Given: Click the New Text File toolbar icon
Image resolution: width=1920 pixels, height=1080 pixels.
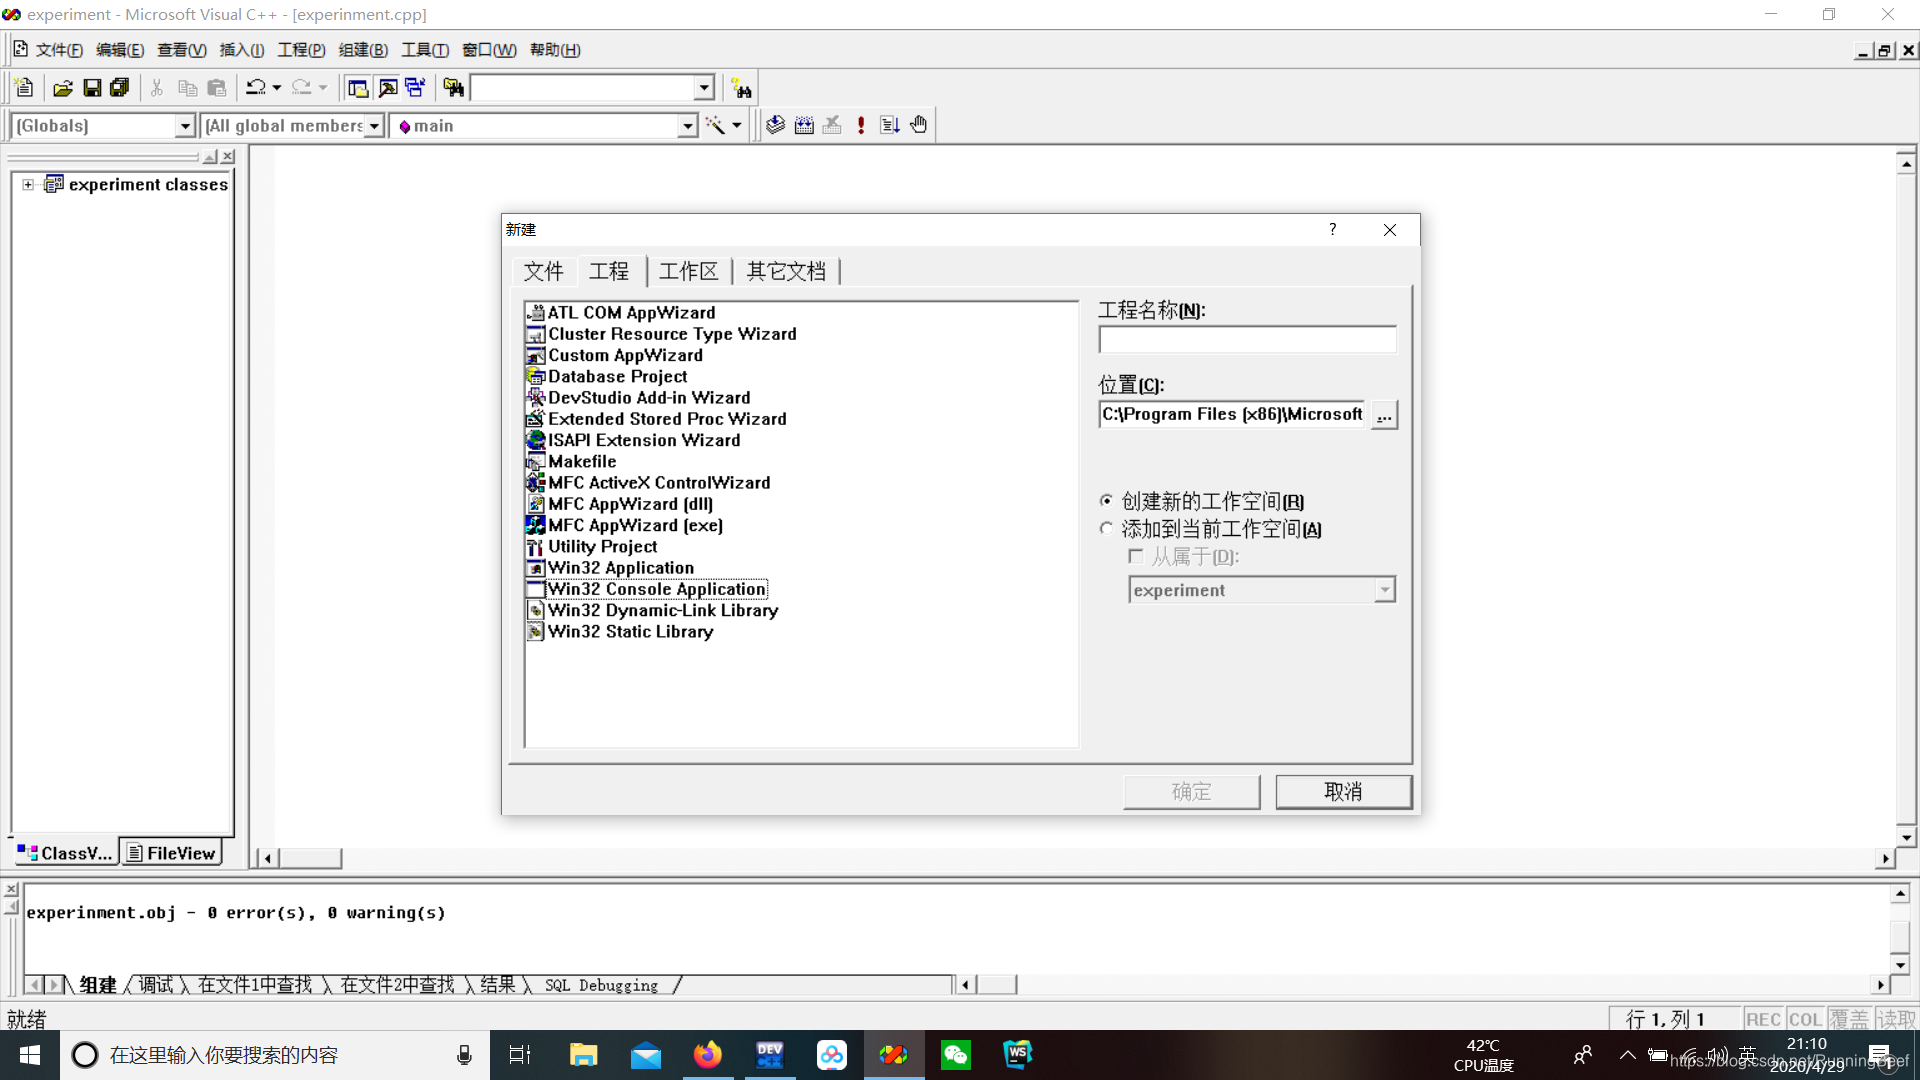Looking at the screenshot, I should point(25,88).
